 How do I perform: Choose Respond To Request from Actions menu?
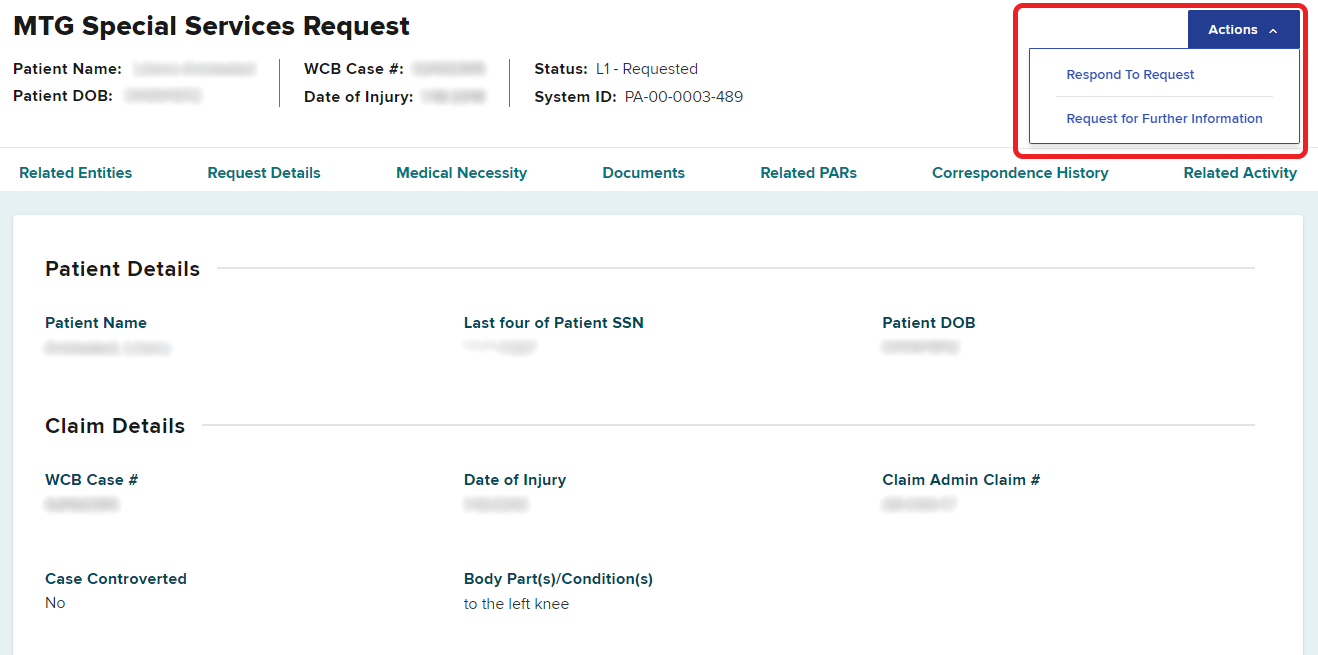pyautogui.click(x=1130, y=75)
